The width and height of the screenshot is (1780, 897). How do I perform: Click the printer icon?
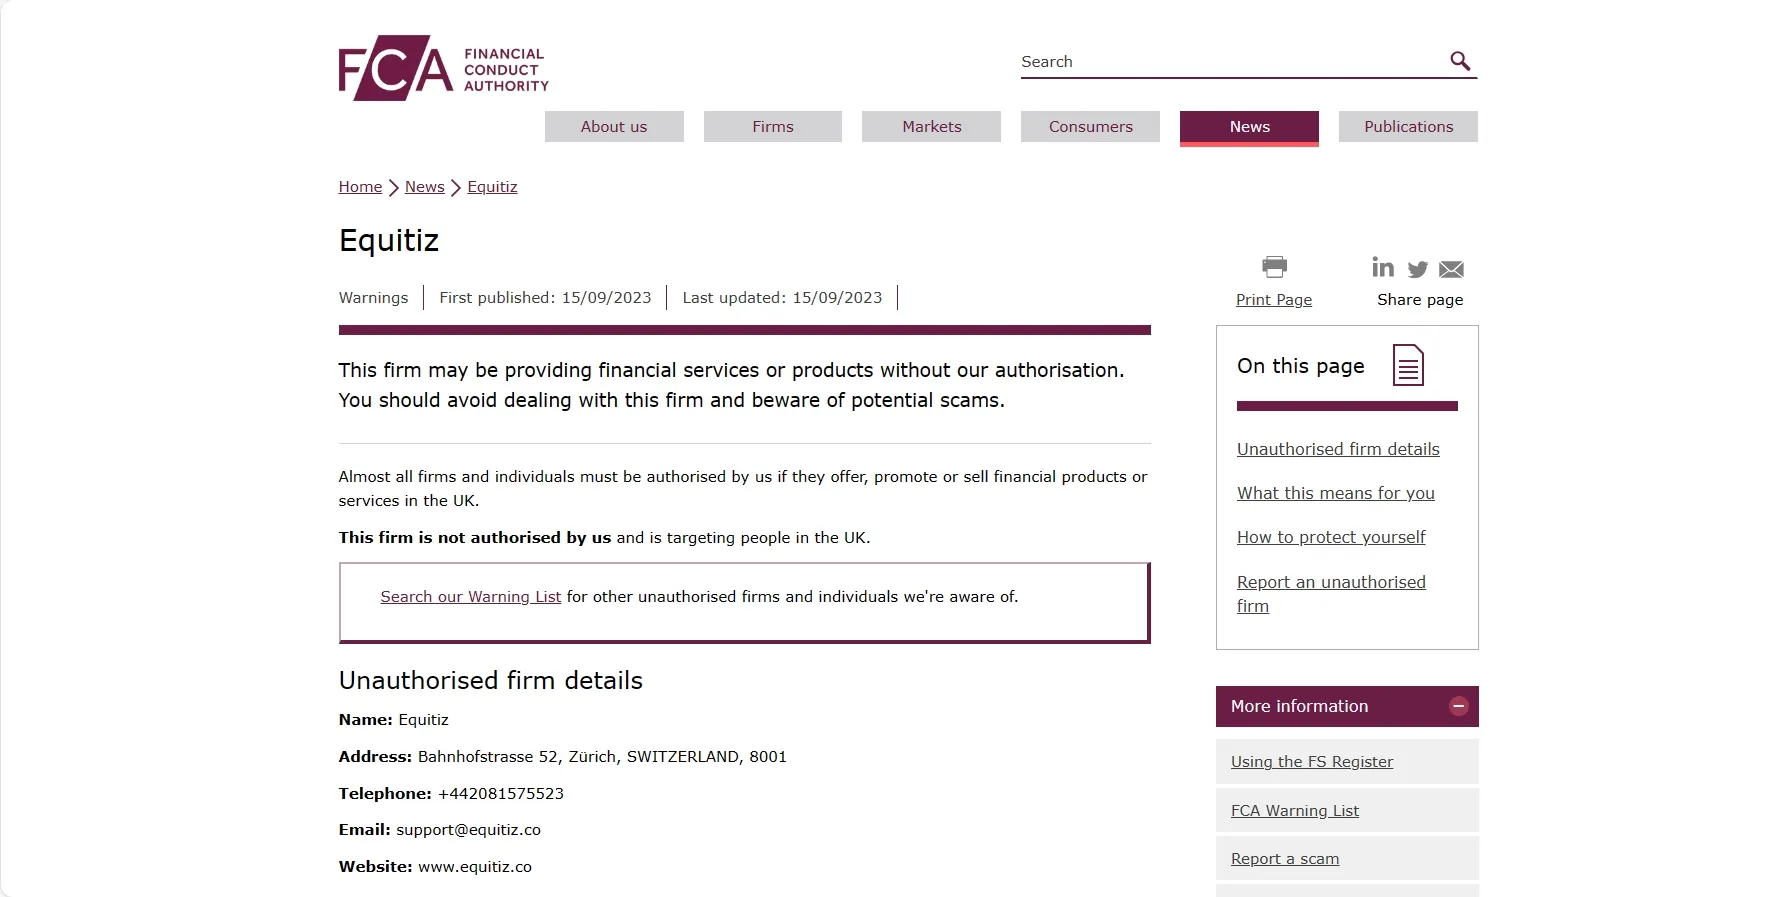pos(1274,266)
